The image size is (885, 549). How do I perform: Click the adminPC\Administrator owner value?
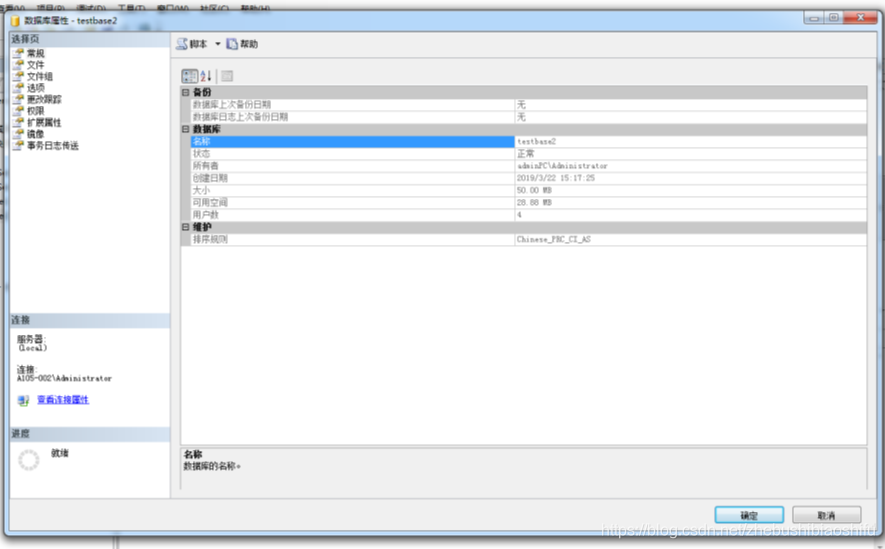tap(562, 166)
